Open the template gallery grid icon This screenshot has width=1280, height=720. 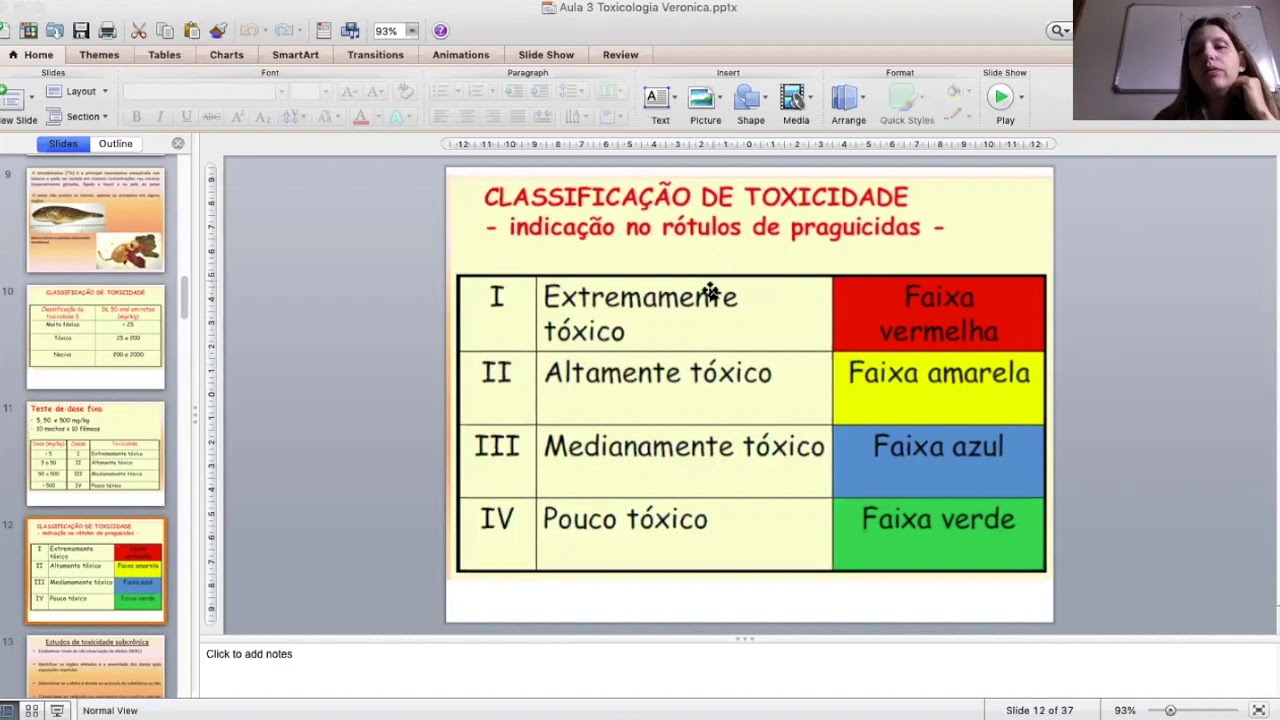tap(29, 31)
